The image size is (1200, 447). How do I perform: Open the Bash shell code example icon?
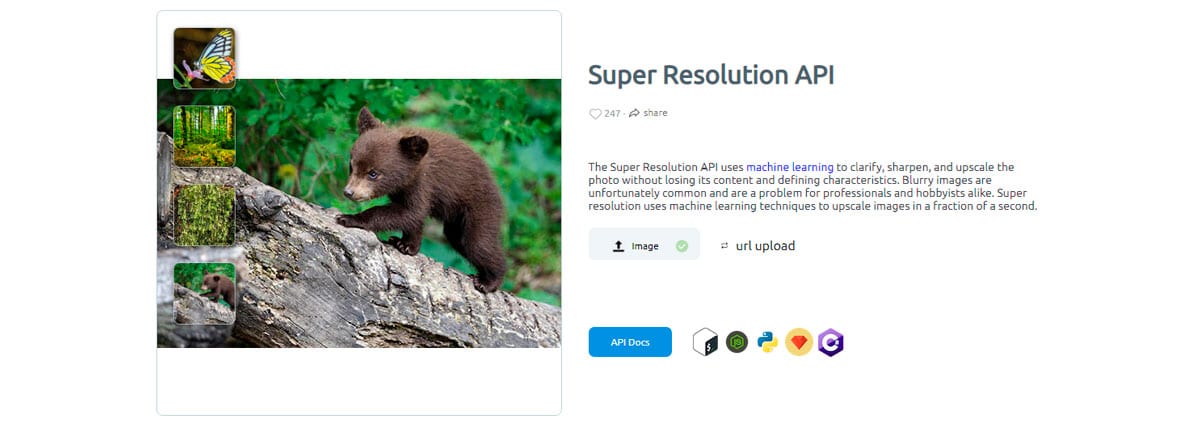tap(705, 343)
